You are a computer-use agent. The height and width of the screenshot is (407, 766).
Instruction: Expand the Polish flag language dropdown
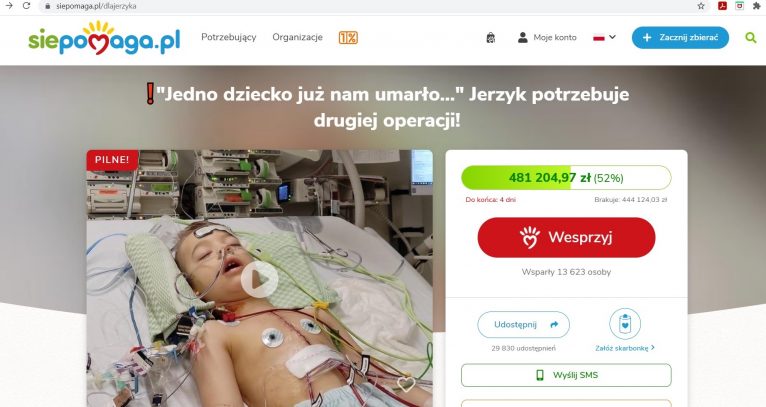click(604, 38)
